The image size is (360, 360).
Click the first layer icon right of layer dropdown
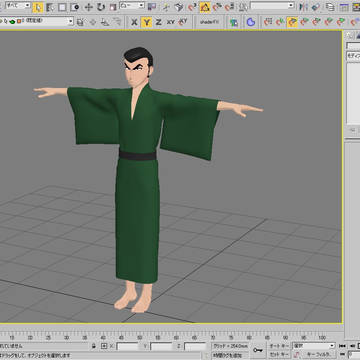tap(80, 22)
